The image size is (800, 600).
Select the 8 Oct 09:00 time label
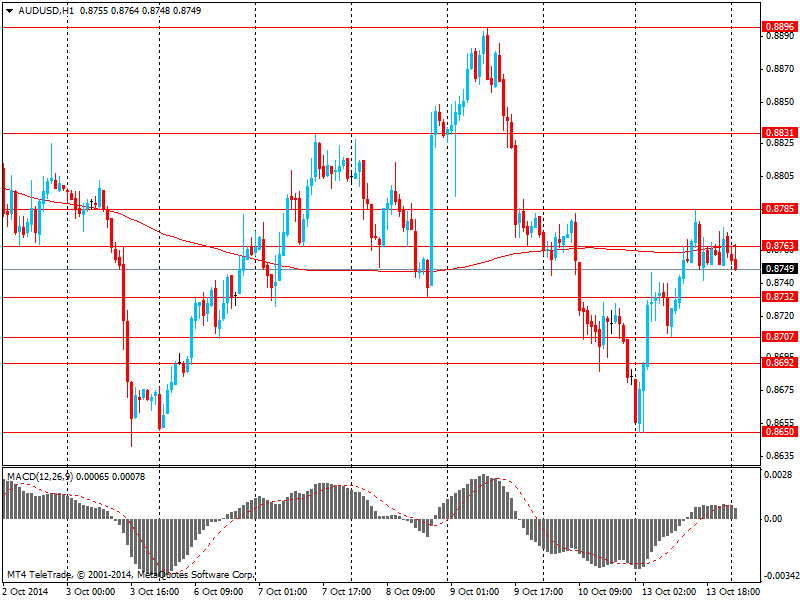tap(410, 591)
